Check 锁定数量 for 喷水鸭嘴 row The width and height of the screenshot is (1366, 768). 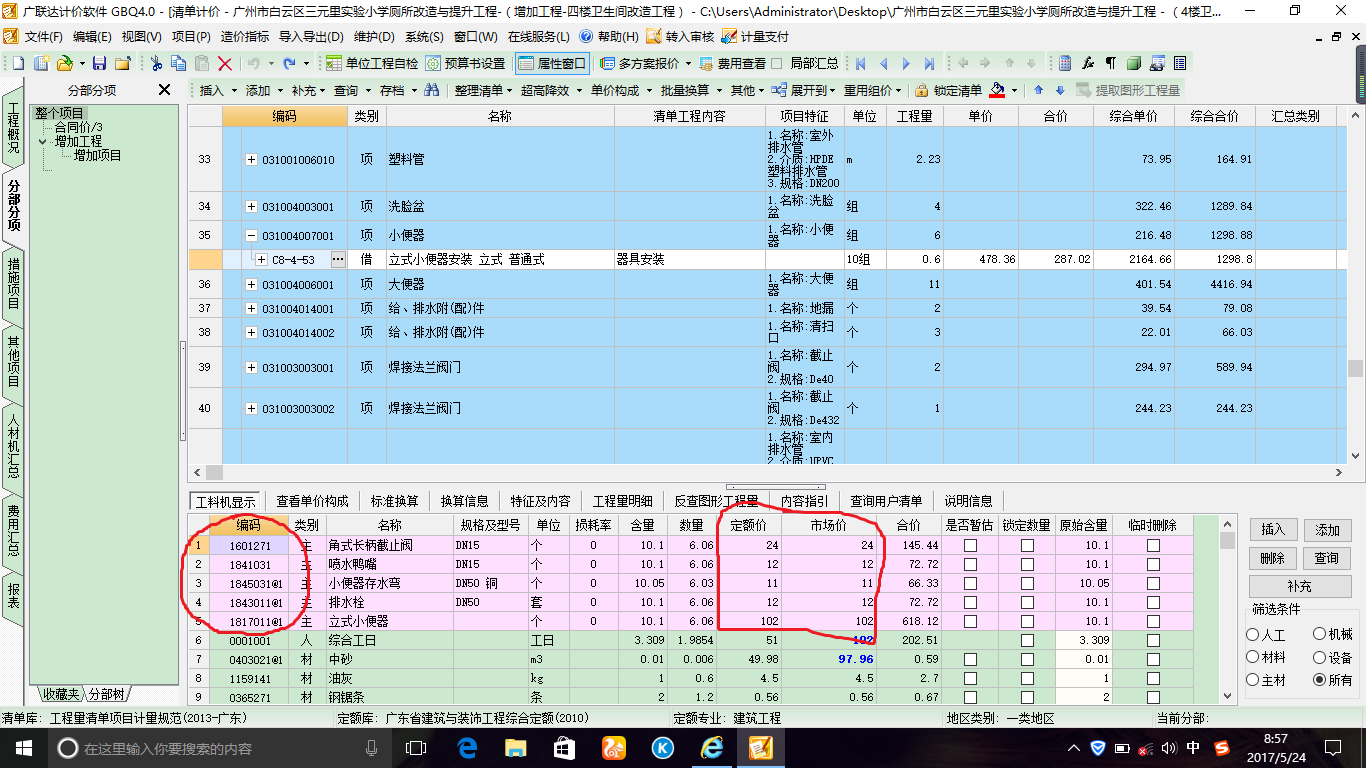[x=1027, y=565]
